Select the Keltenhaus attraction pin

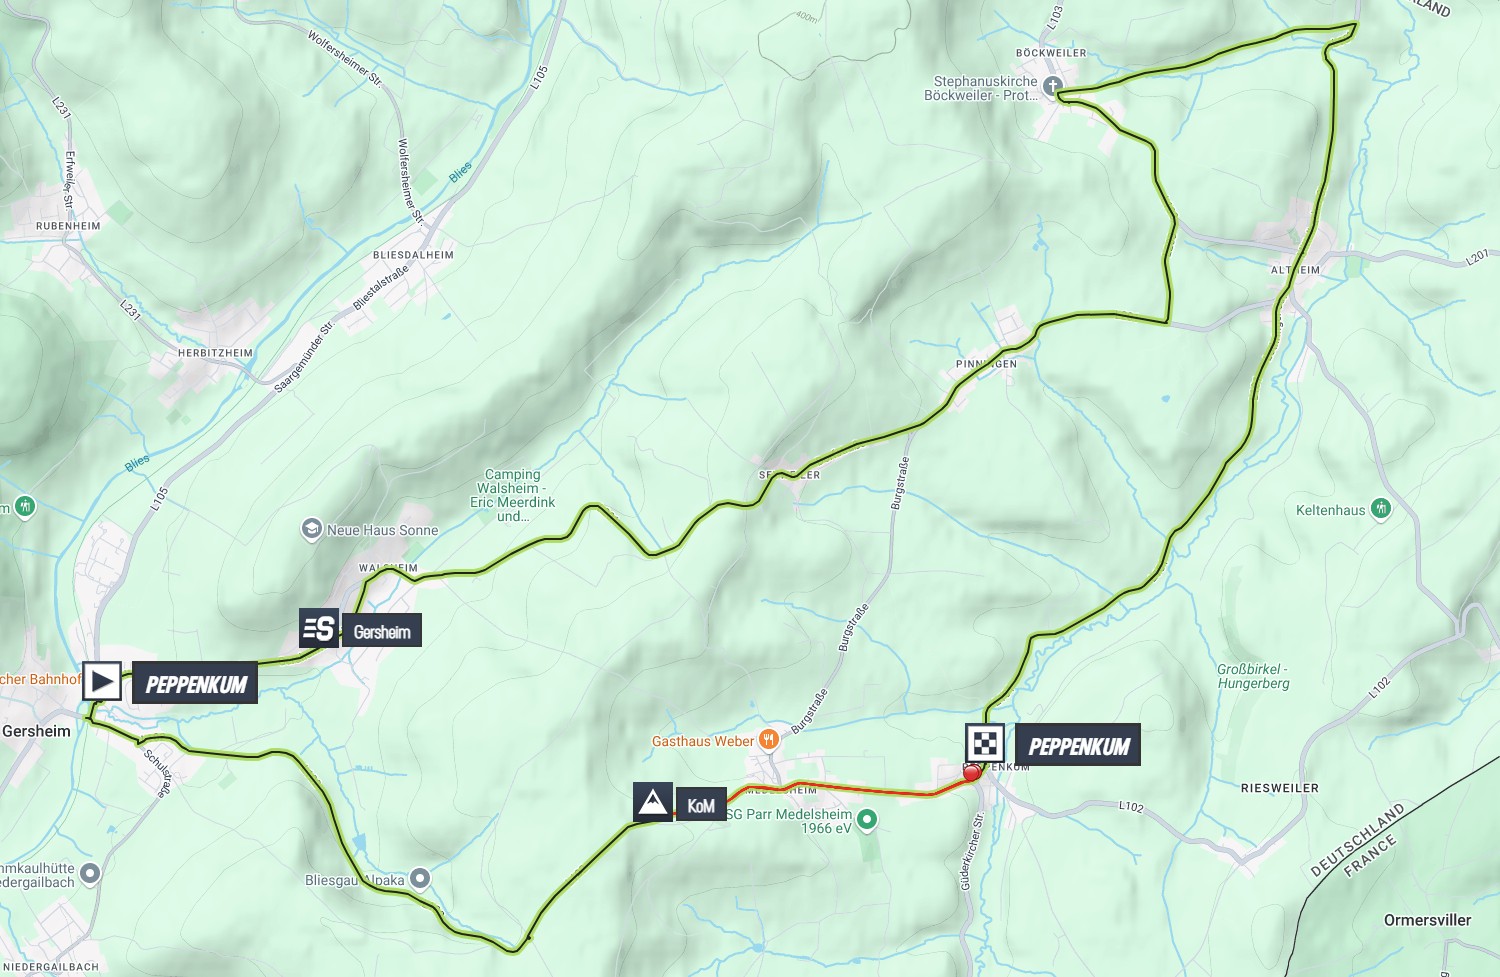point(1381,508)
